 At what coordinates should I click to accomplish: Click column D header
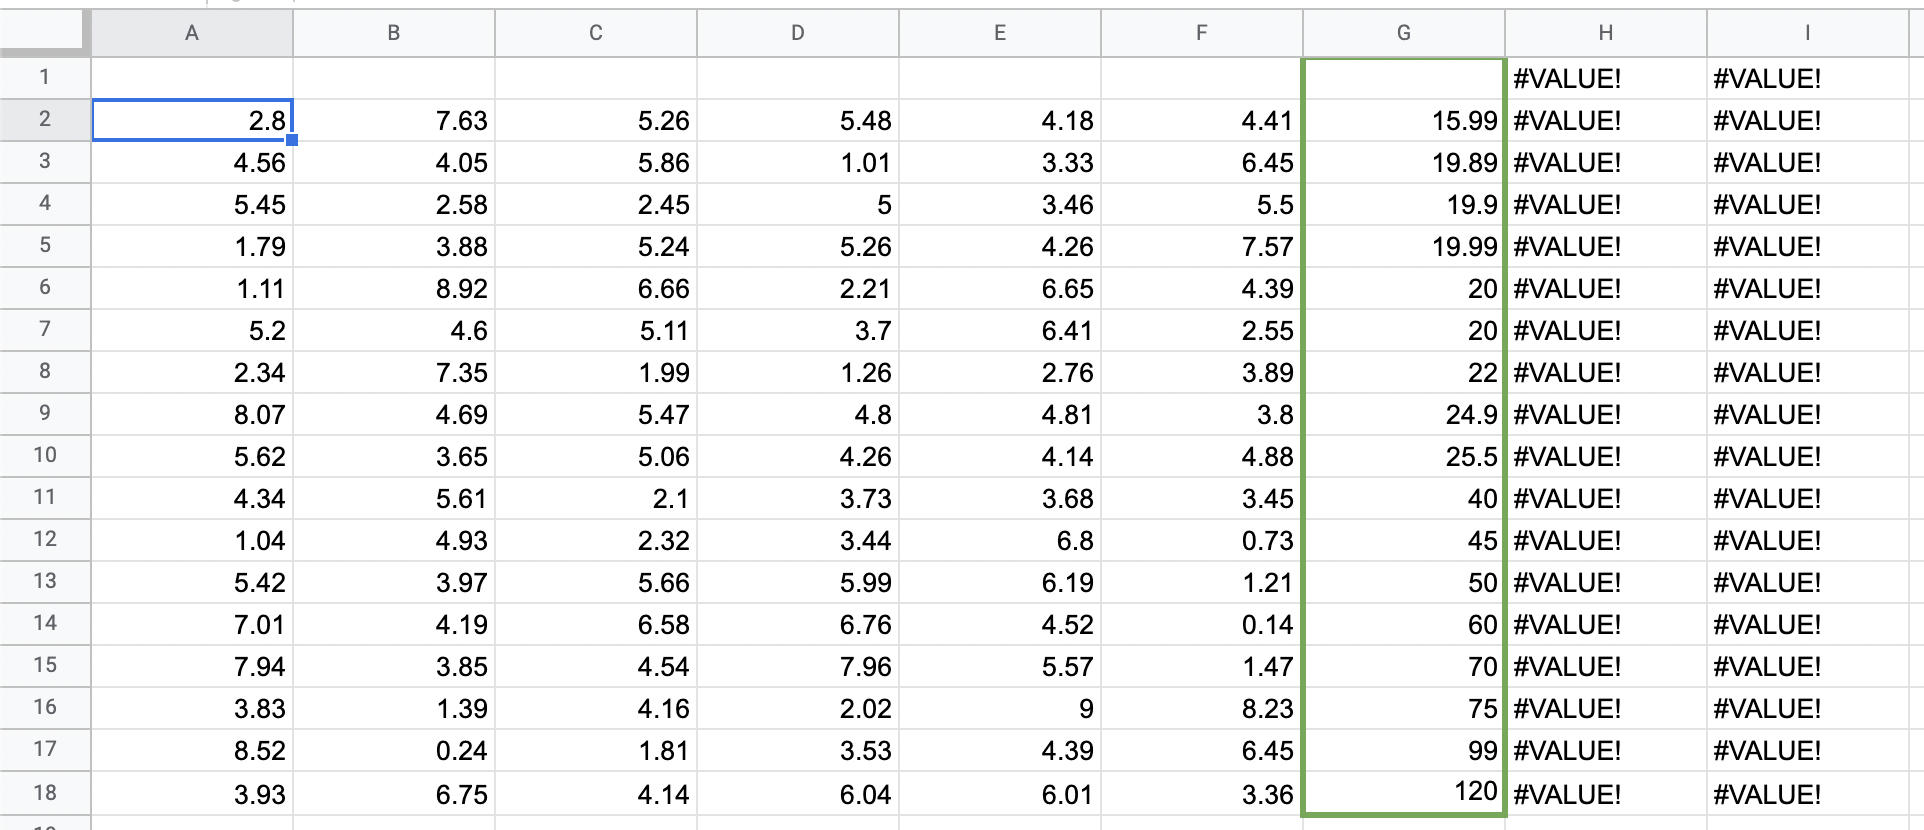pyautogui.click(x=797, y=33)
